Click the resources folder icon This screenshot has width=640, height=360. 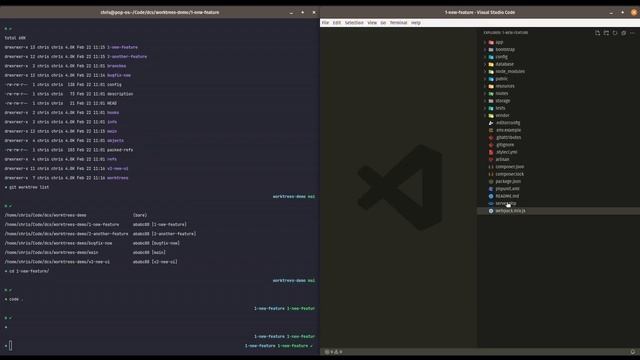pyautogui.click(x=491, y=86)
